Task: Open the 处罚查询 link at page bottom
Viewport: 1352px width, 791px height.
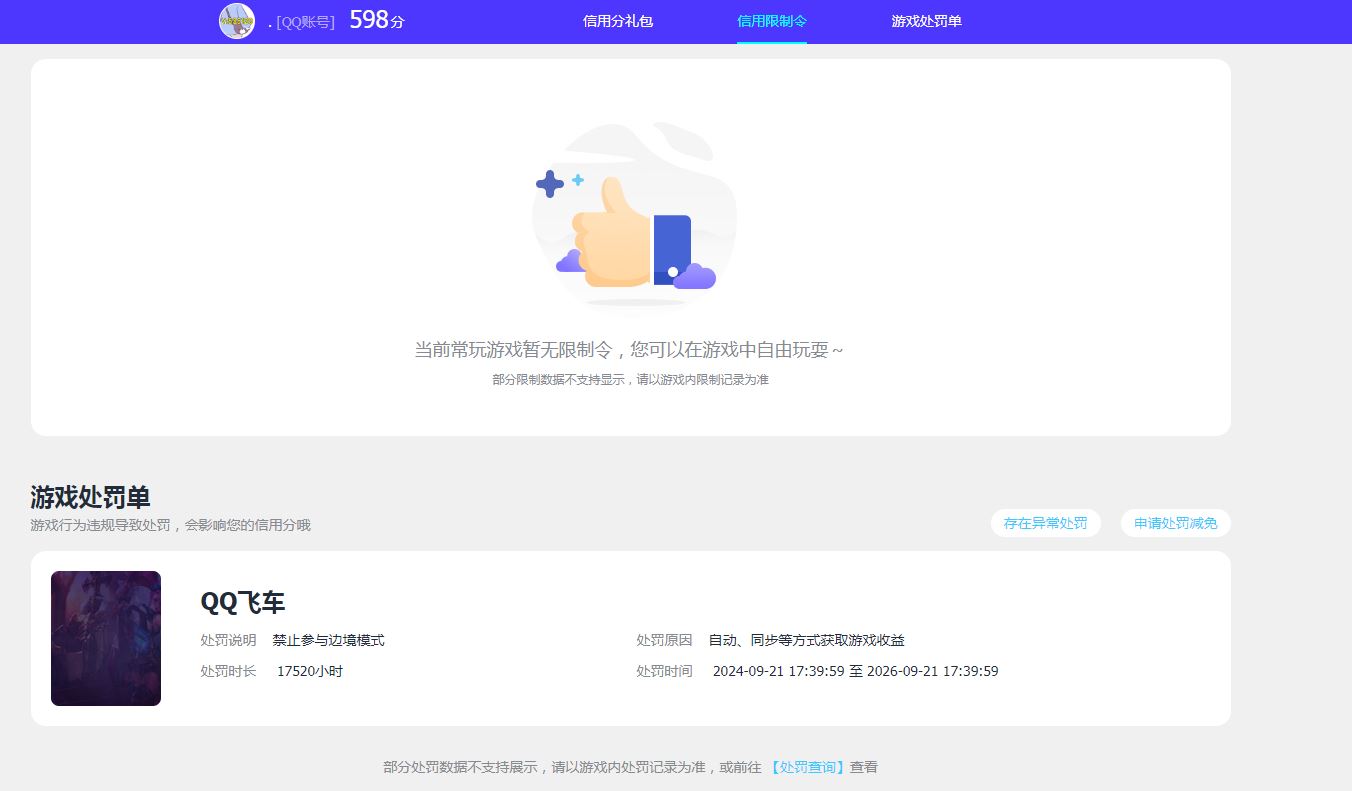Action: pos(807,766)
